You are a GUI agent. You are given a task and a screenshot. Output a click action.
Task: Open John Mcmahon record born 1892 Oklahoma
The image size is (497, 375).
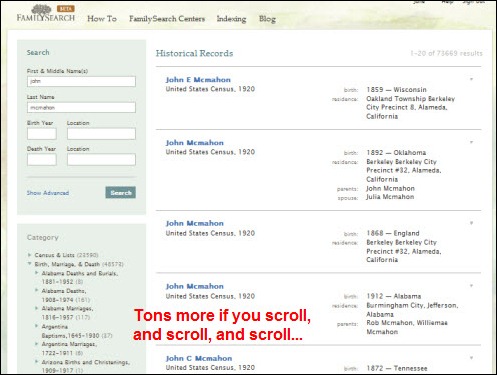[195, 143]
